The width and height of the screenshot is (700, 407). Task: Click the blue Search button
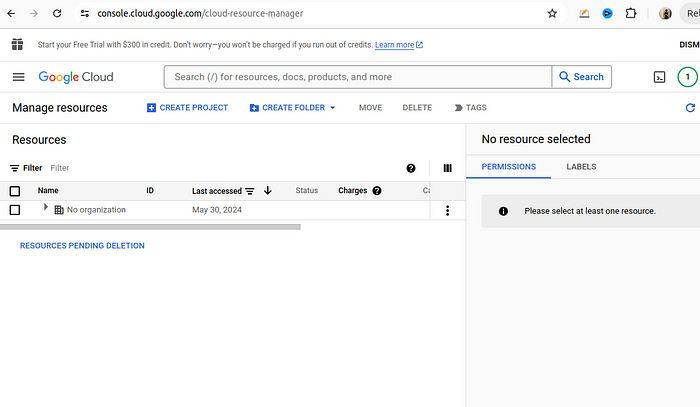click(582, 77)
